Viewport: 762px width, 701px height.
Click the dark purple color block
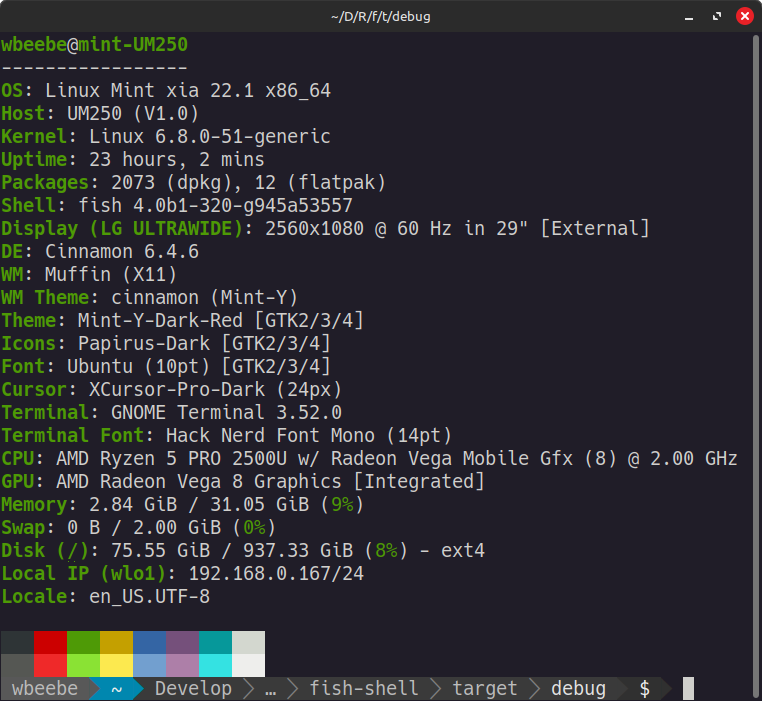pos(183,642)
